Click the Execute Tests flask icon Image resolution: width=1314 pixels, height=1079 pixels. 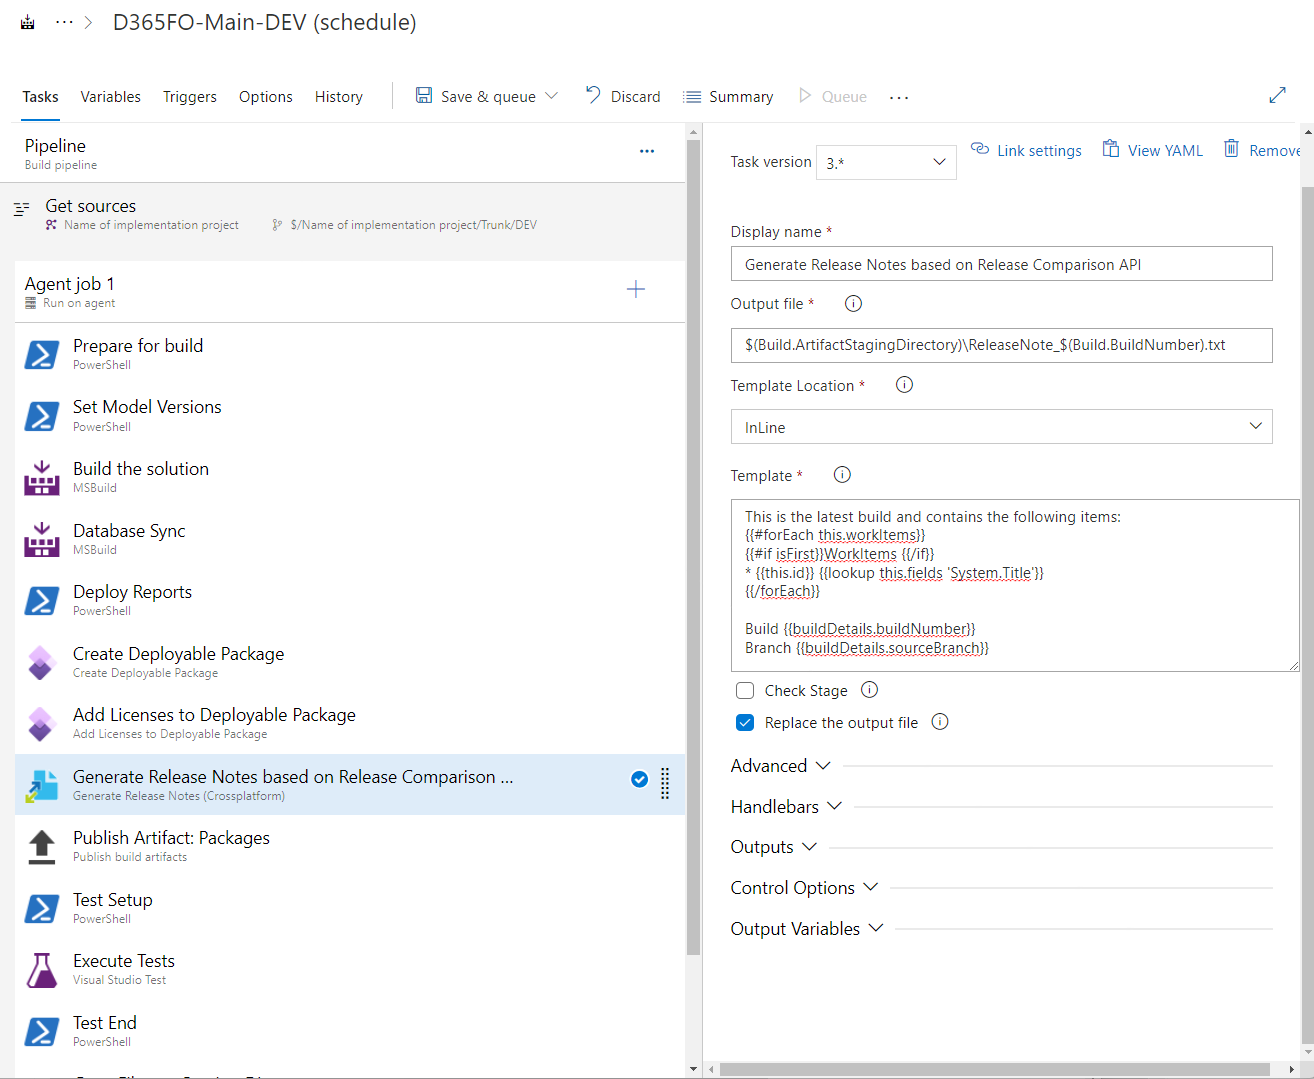(x=41, y=969)
